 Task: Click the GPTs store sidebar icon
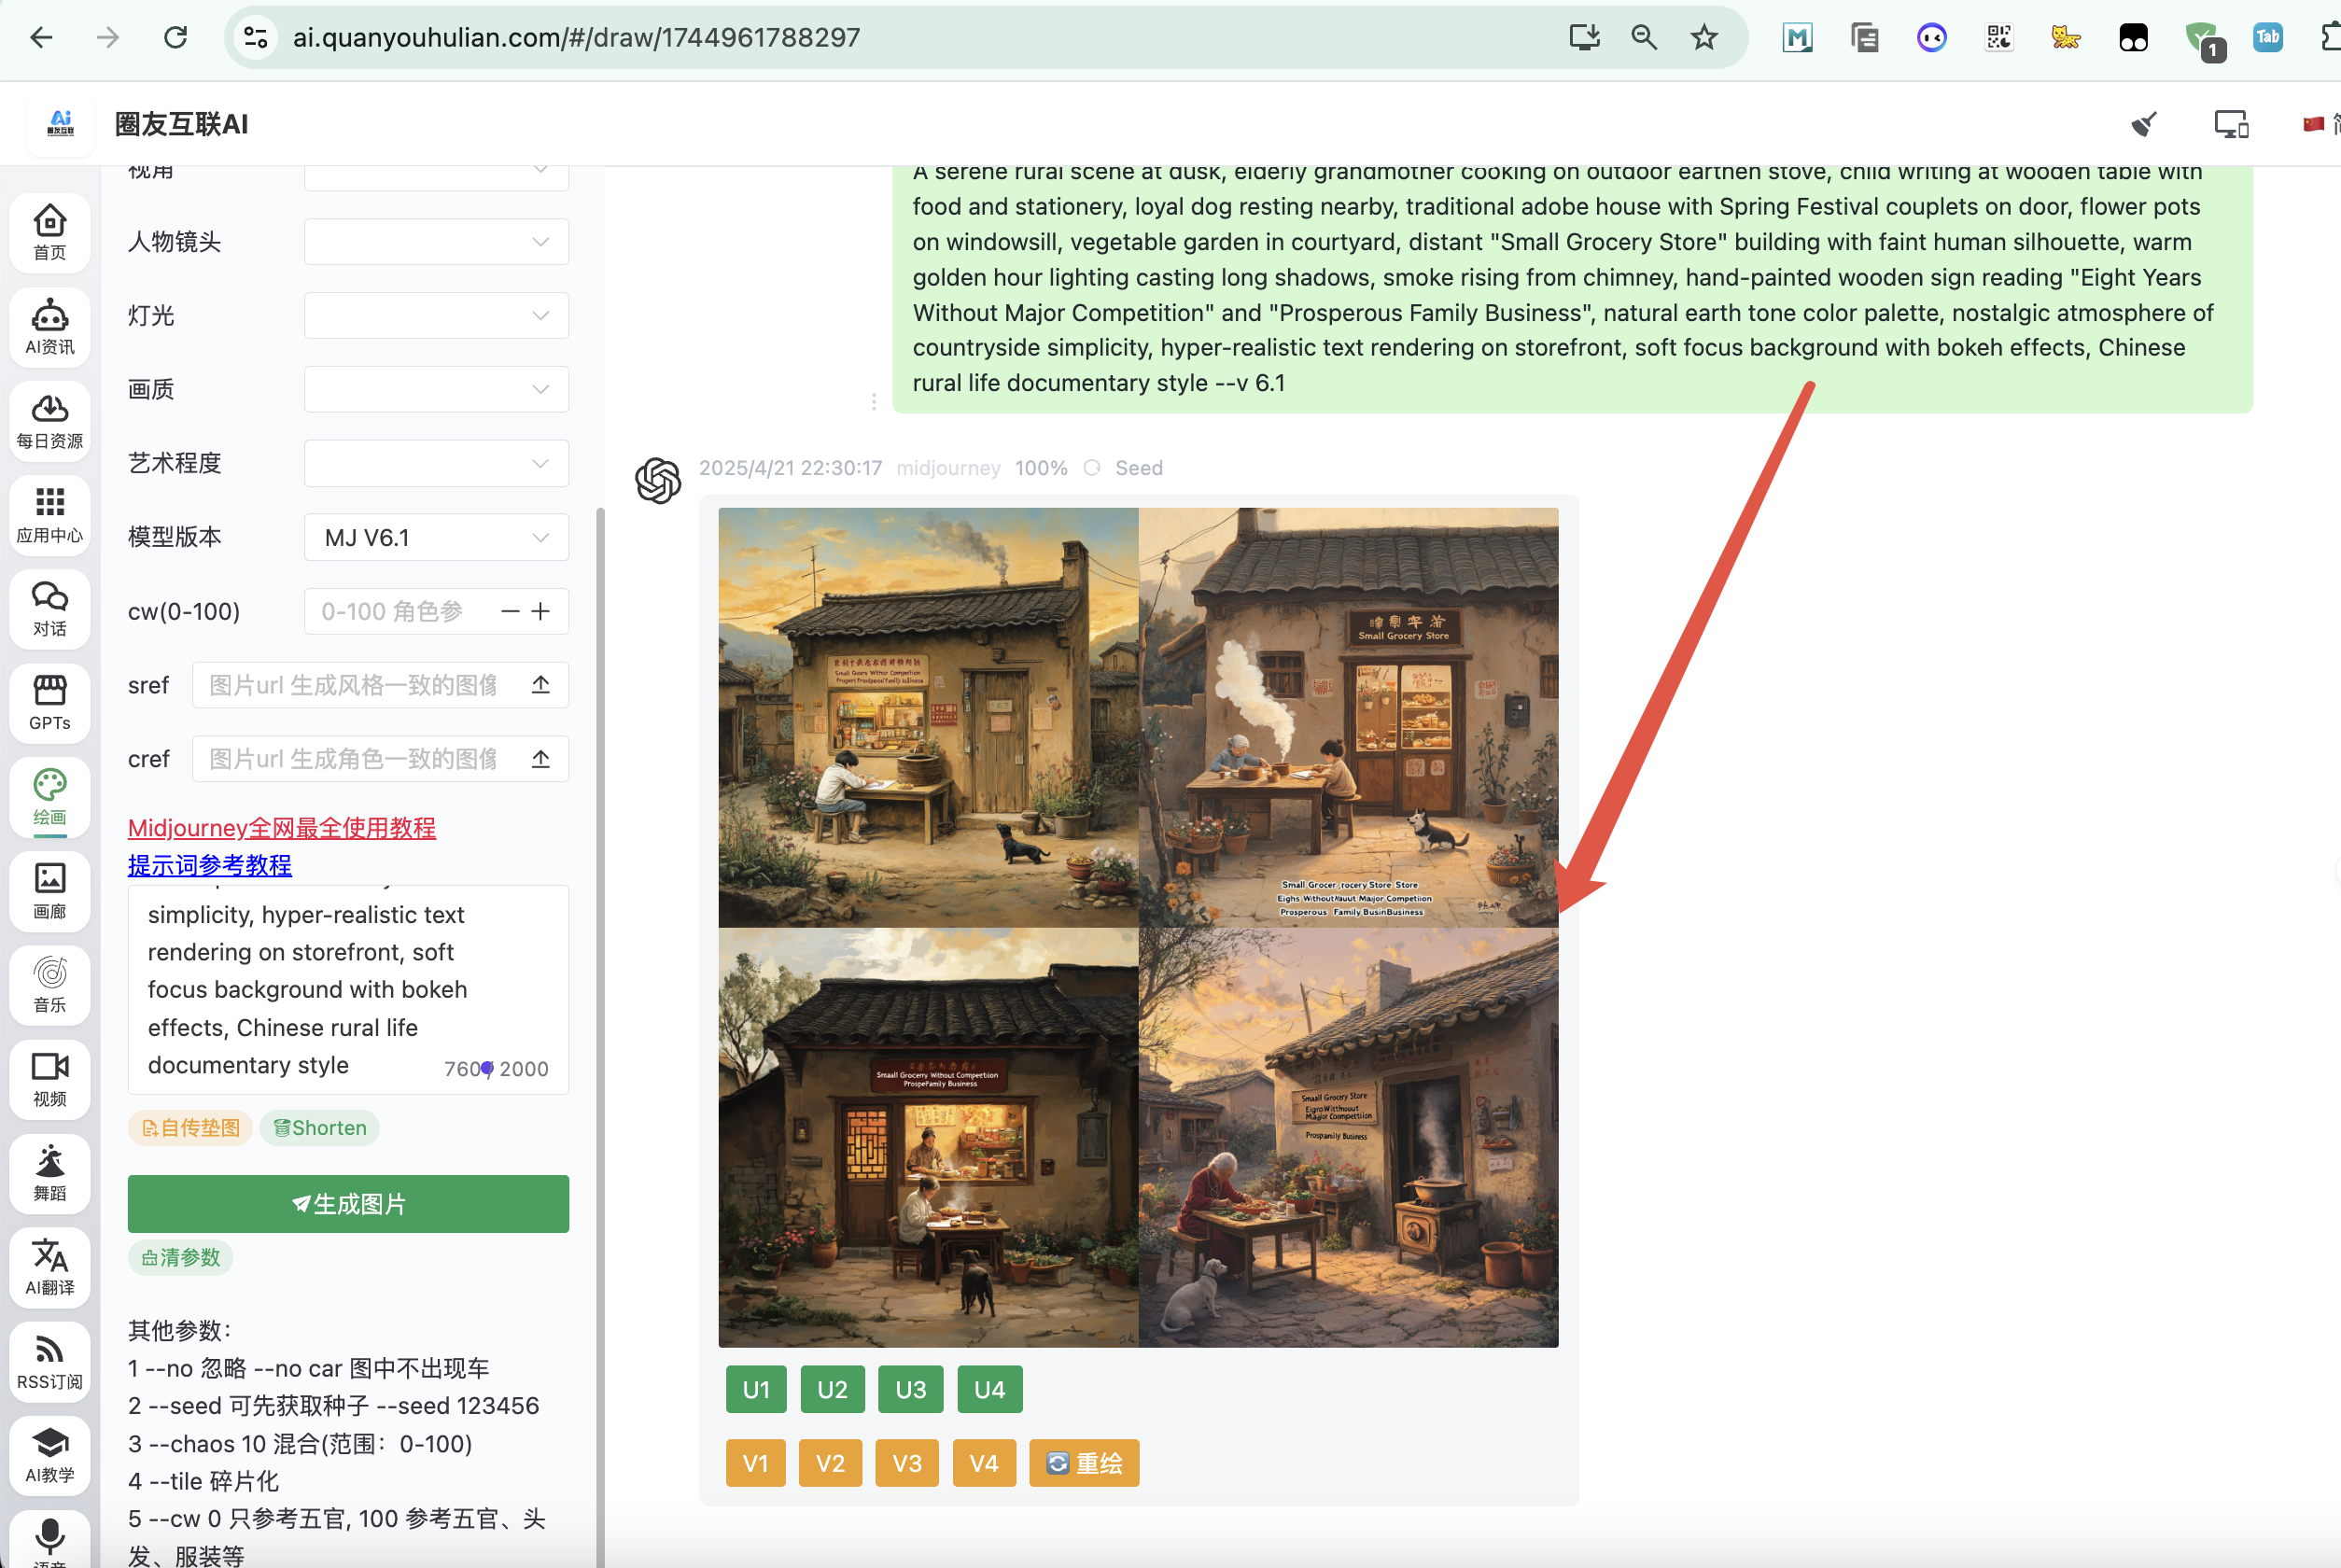(x=49, y=702)
